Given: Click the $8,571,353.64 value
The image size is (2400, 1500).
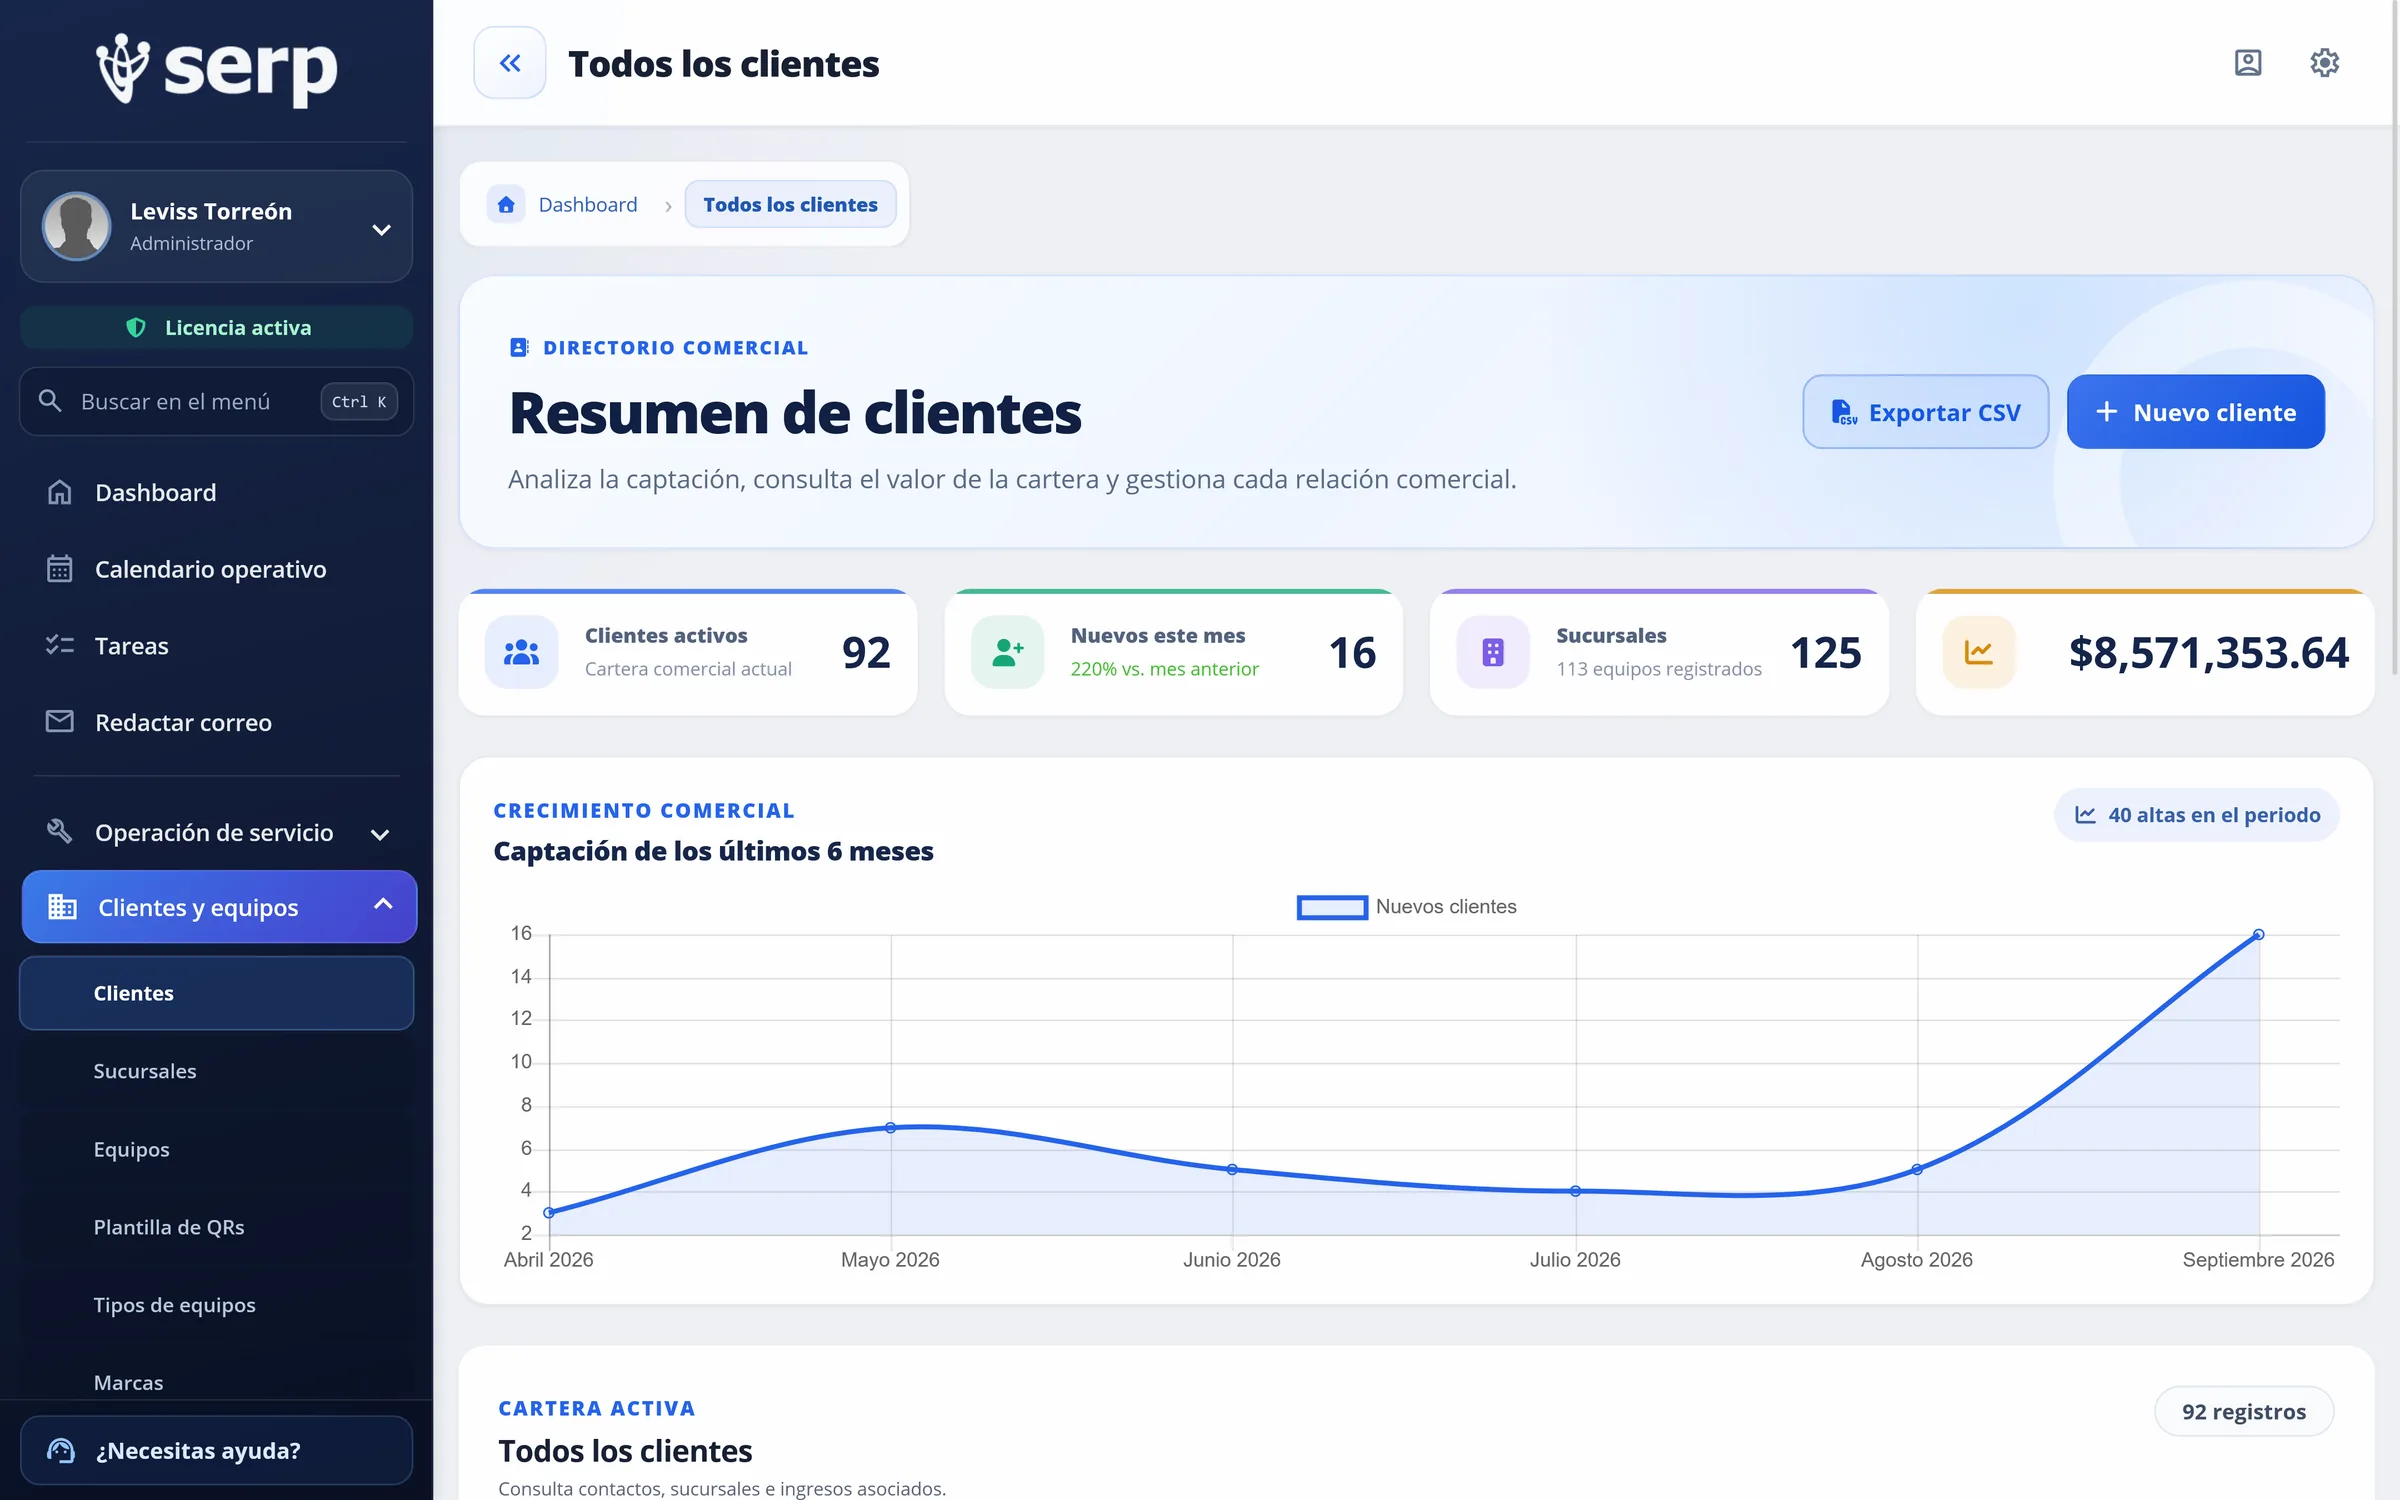Looking at the screenshot, I should (2208, 652).
